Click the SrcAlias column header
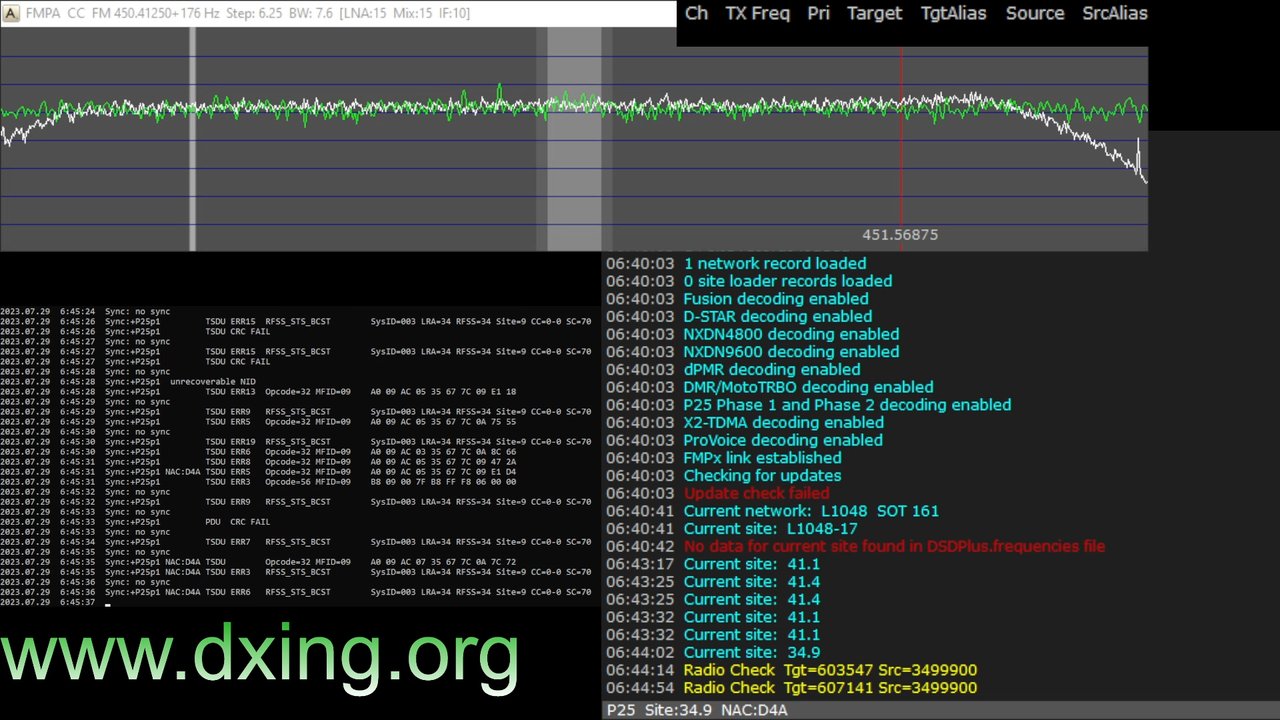 pos(1114,13)
